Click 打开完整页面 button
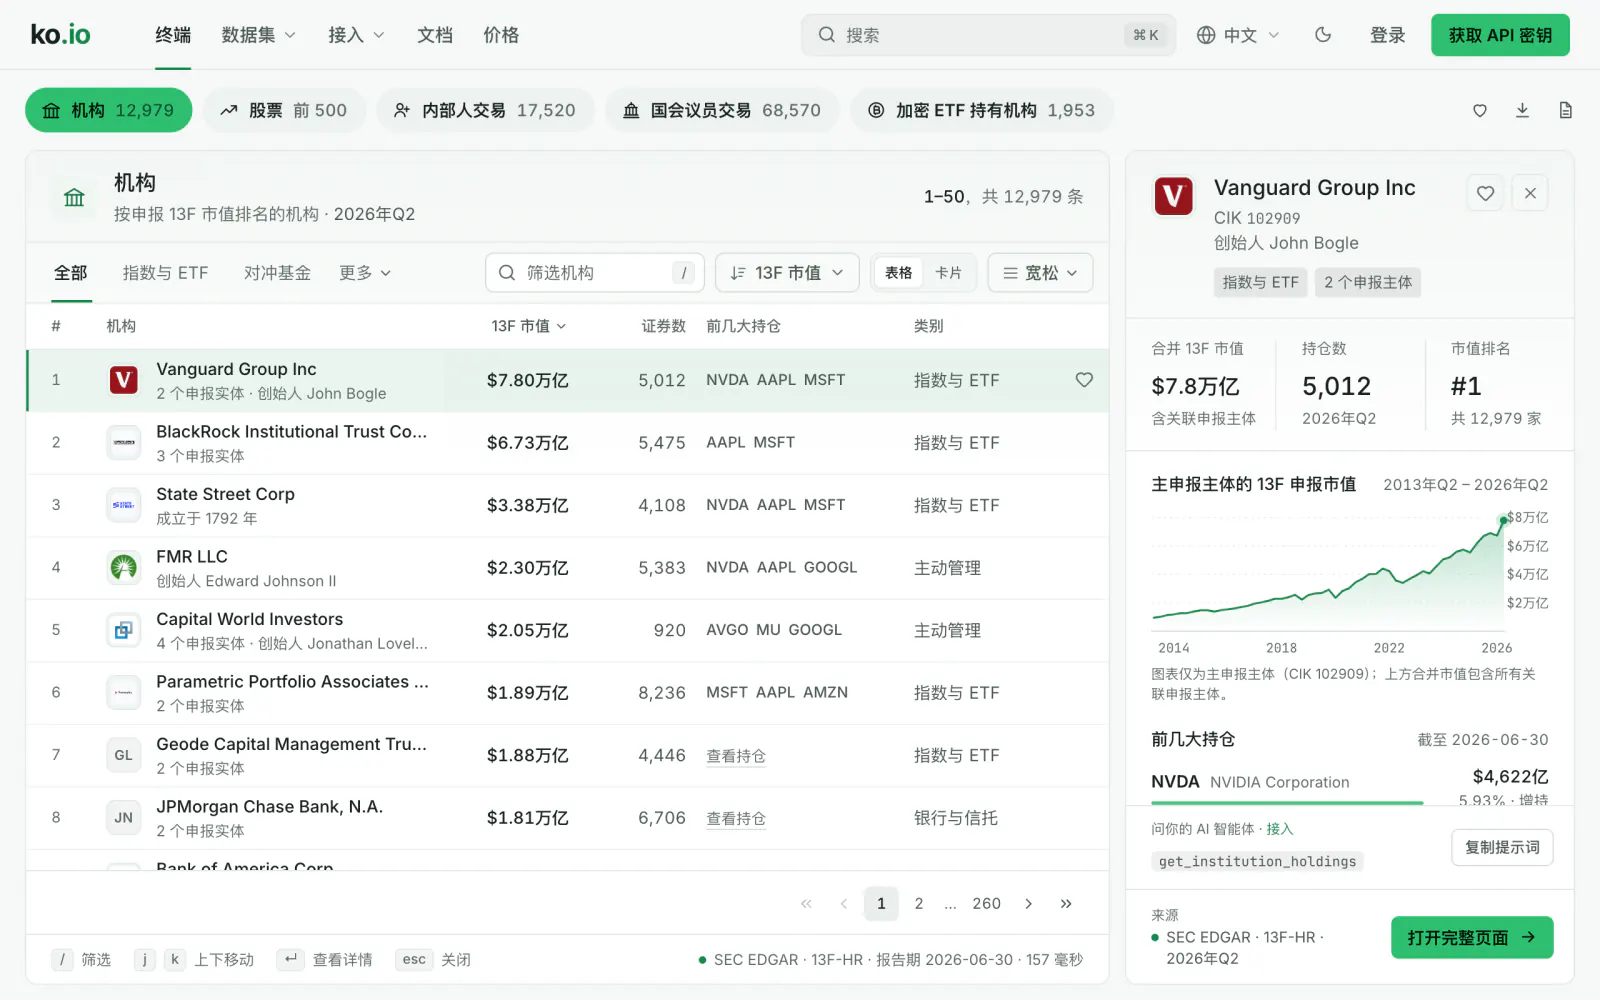 click(x=1472, y=937)
